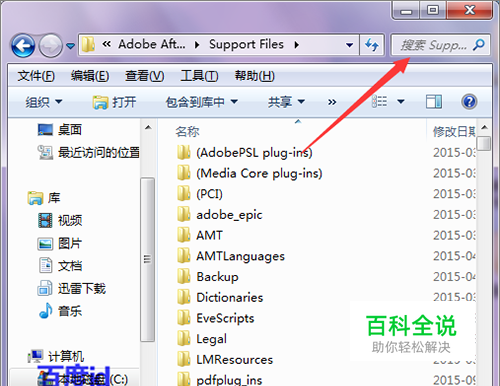Click folder icon of (PCI)
This screenshot has width=500, height=386.
coord(184,194)
